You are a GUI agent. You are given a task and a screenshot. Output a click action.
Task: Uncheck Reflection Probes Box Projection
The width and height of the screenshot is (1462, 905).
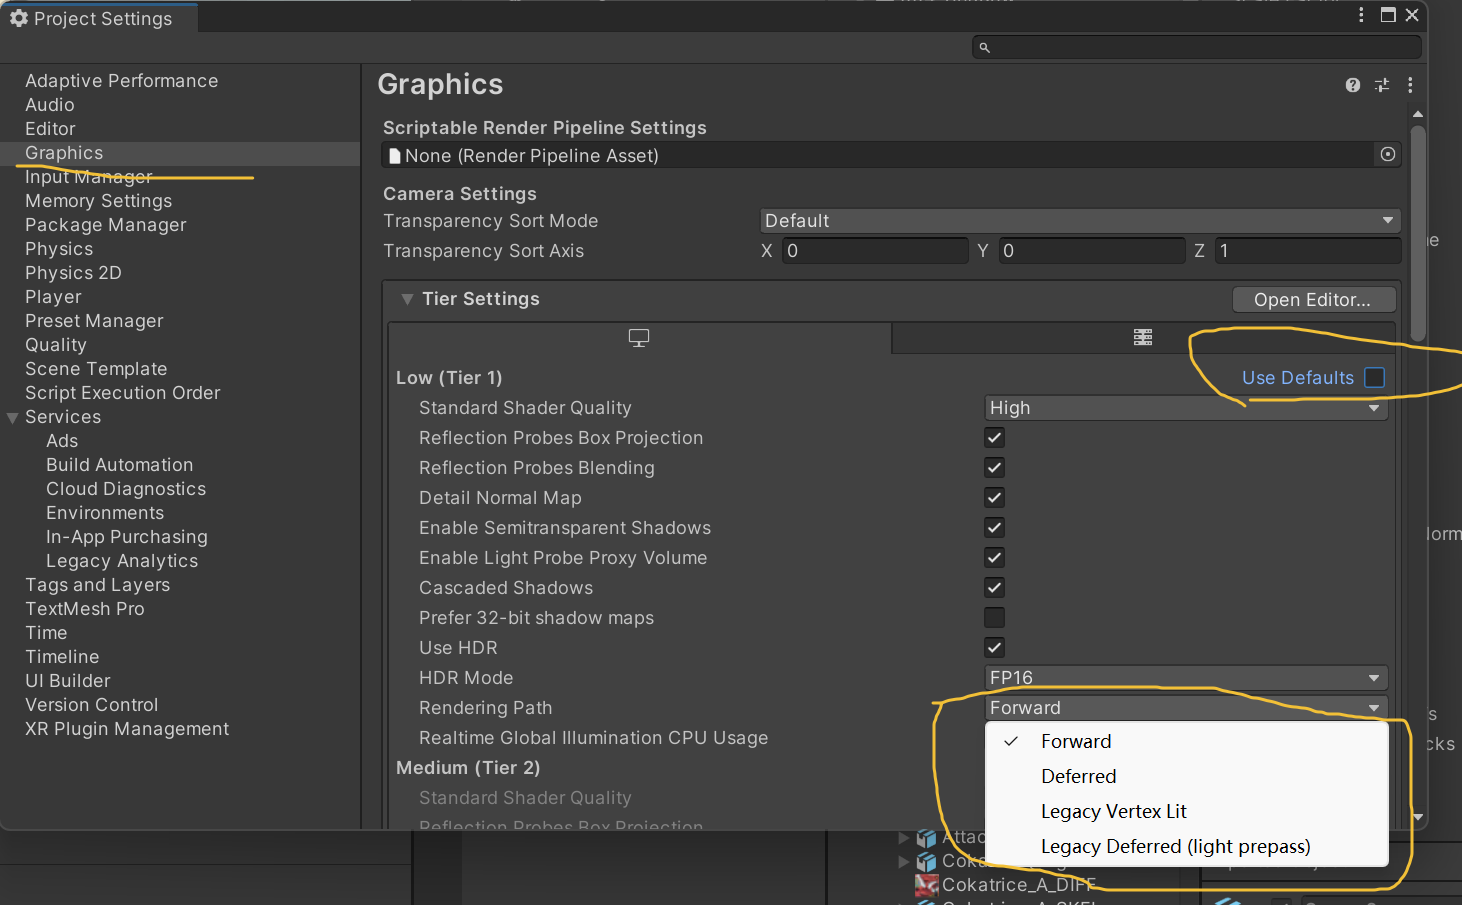click(994, 437)
